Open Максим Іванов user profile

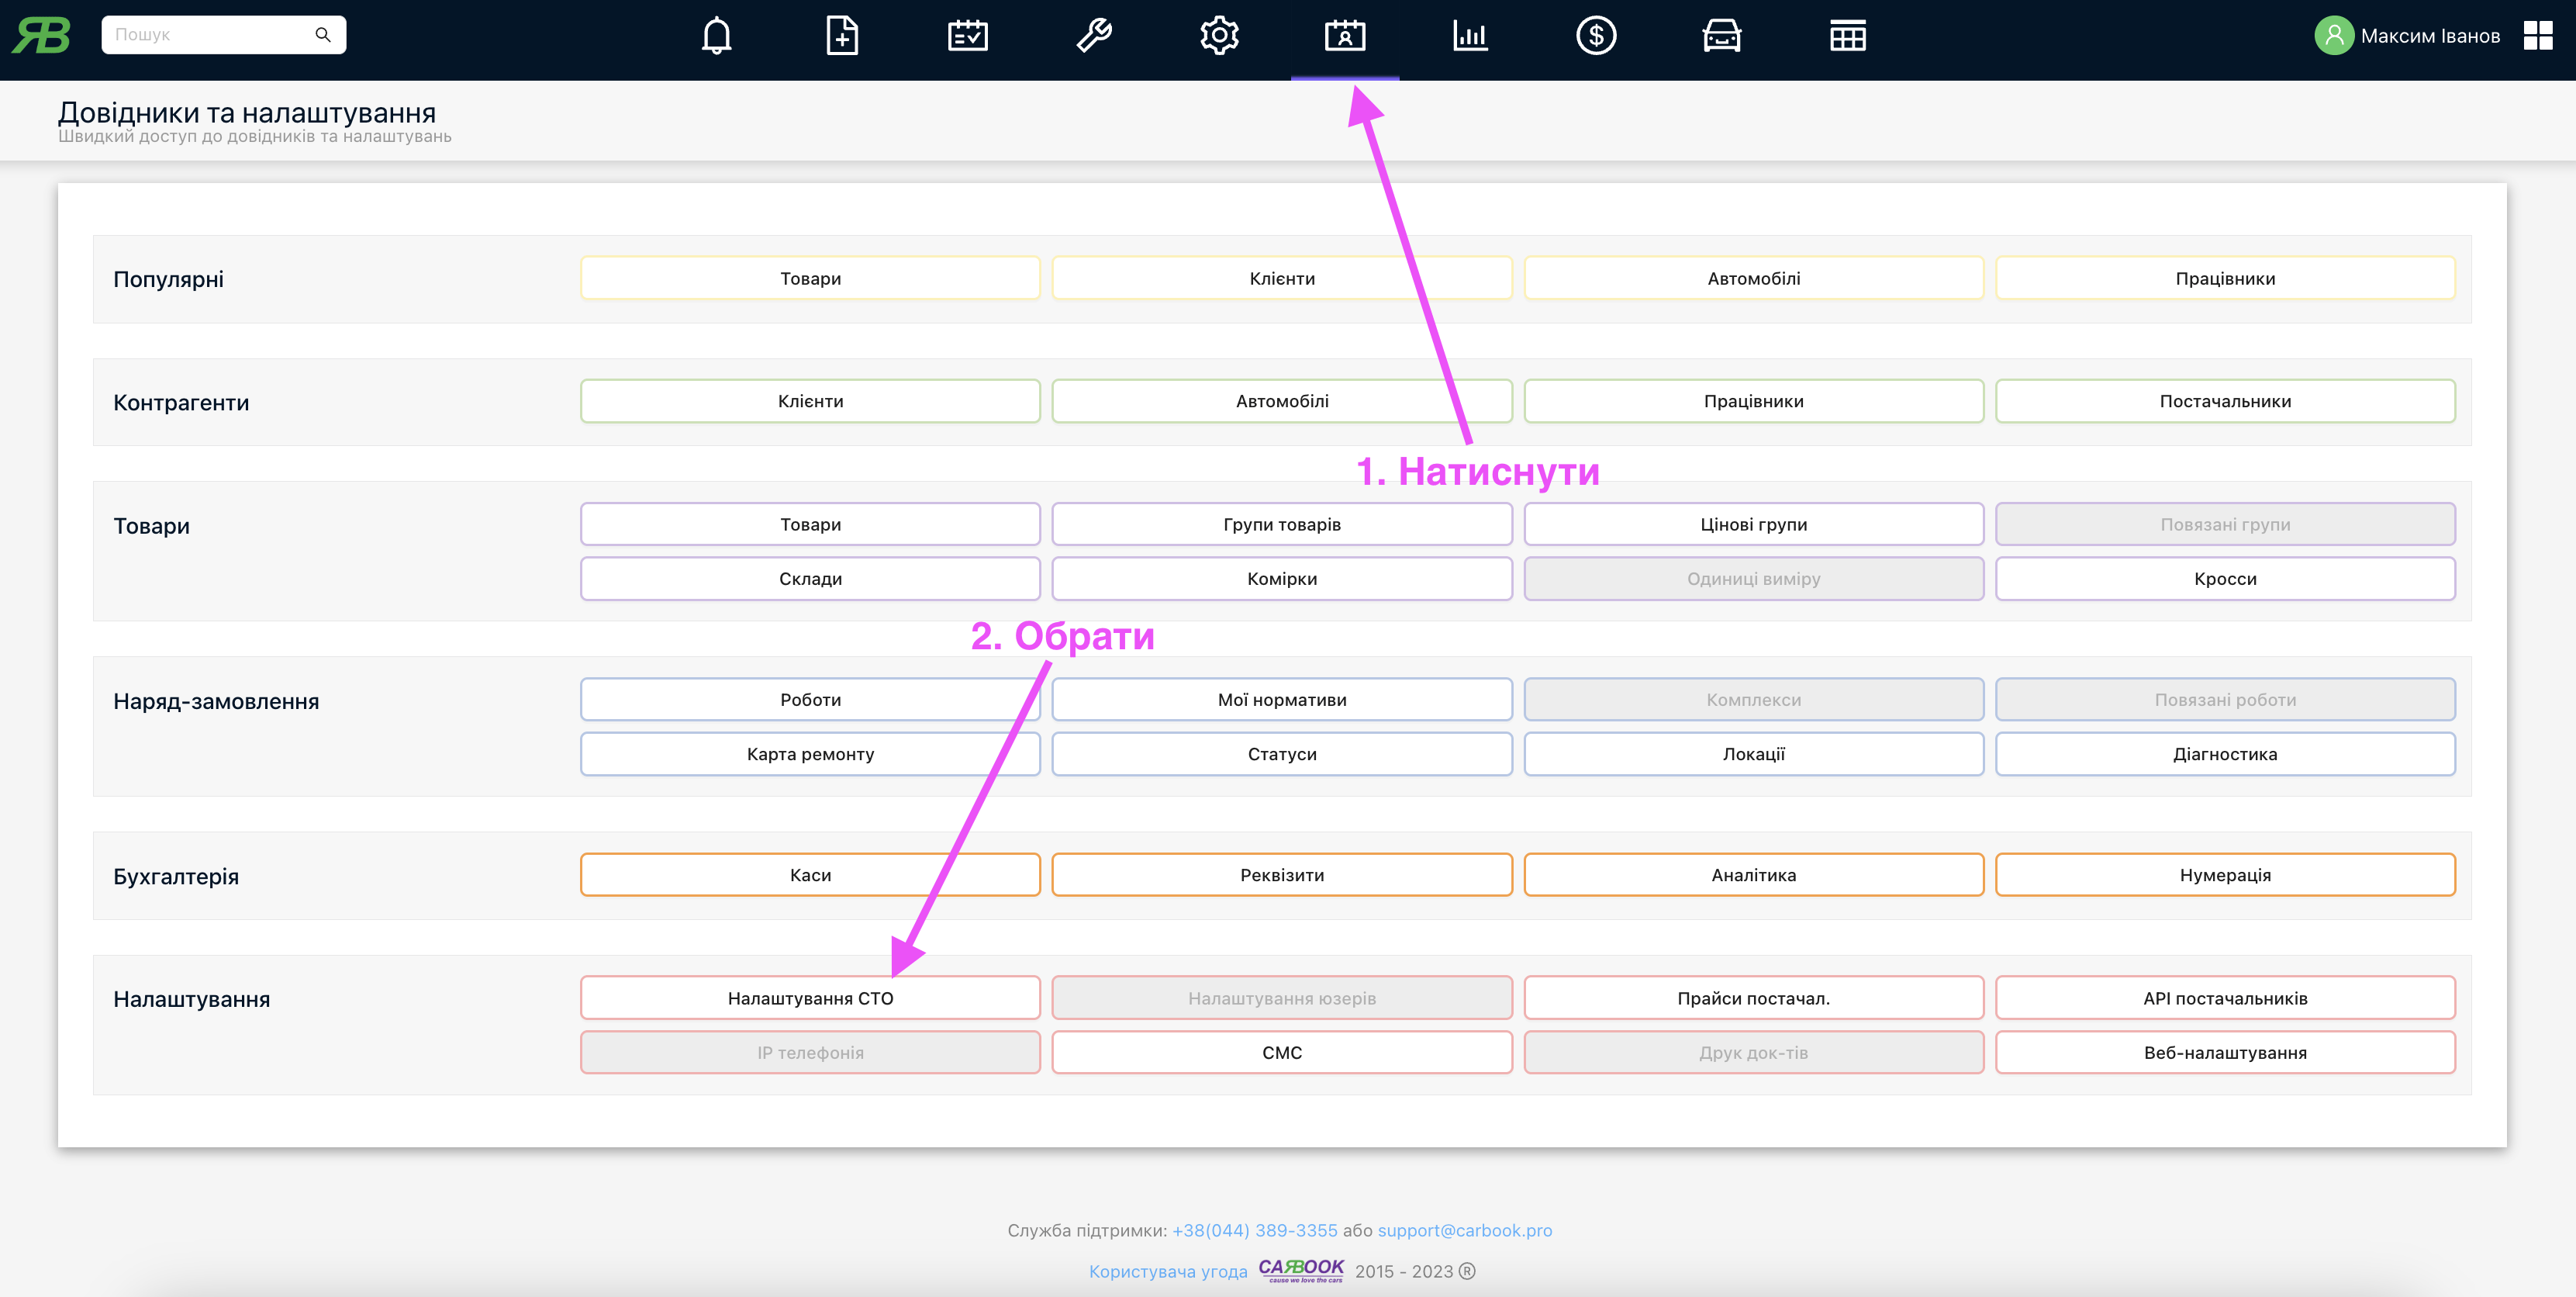2408,36
